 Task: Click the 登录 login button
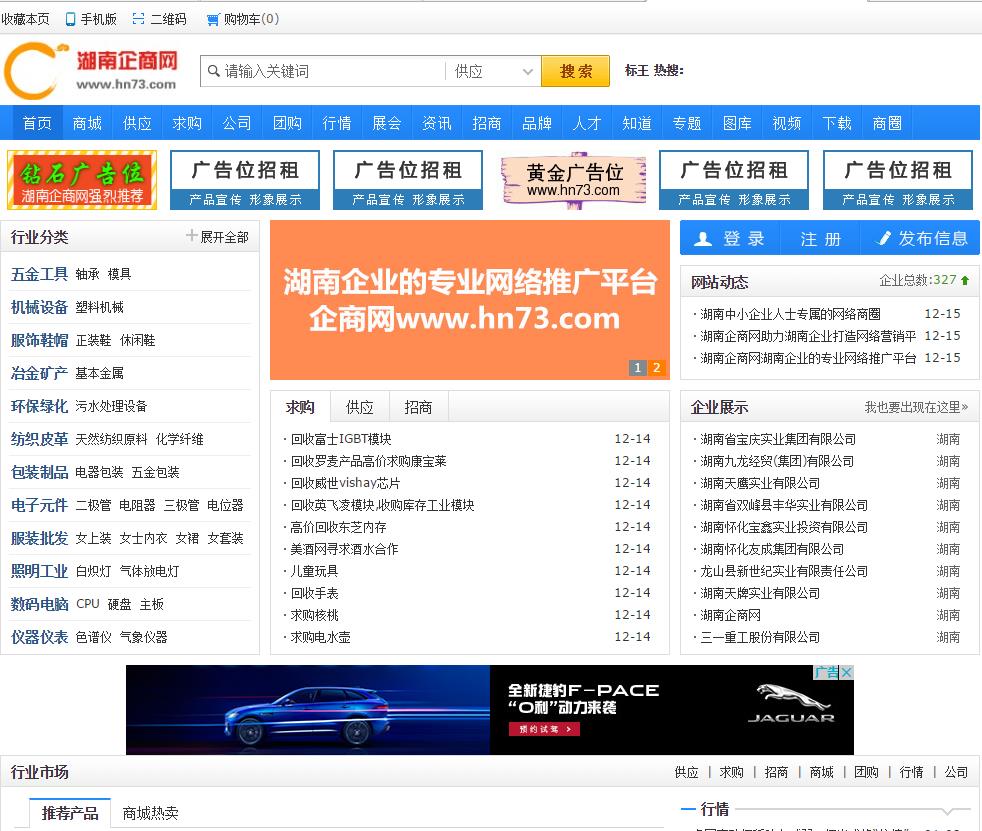tap(730, 239)
